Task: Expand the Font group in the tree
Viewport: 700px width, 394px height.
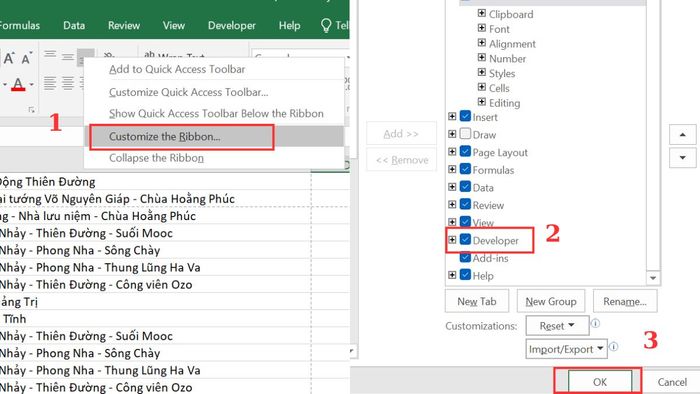Action: coord(482,28)
